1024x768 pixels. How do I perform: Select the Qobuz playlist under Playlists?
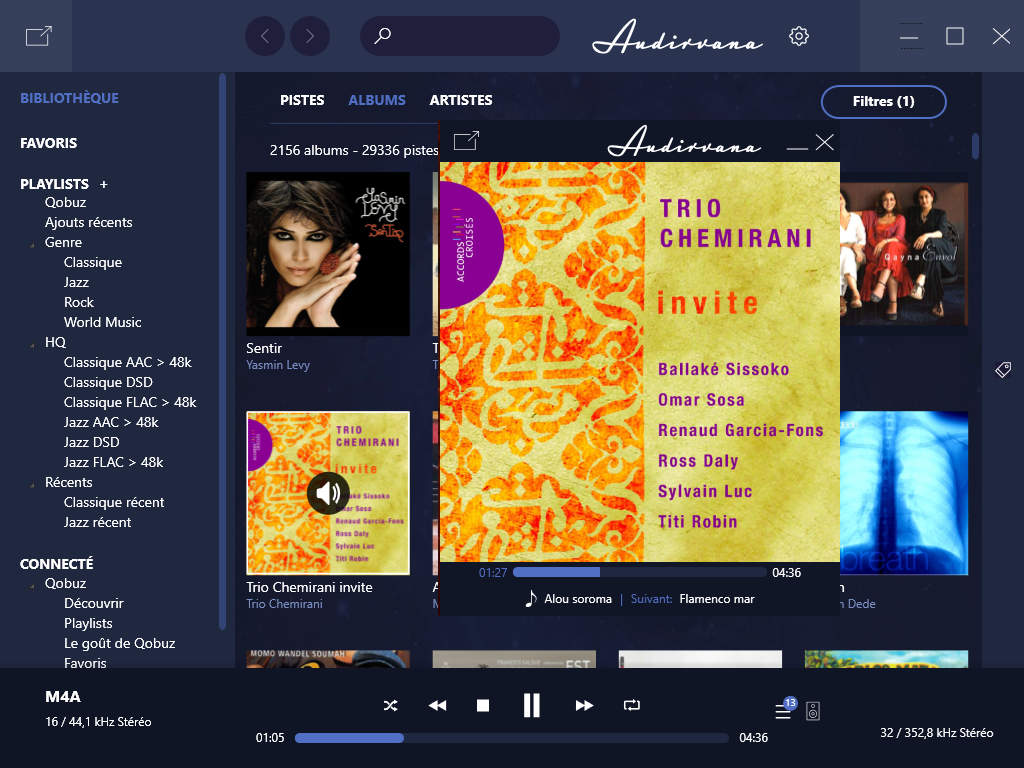[x=65, y=202]
